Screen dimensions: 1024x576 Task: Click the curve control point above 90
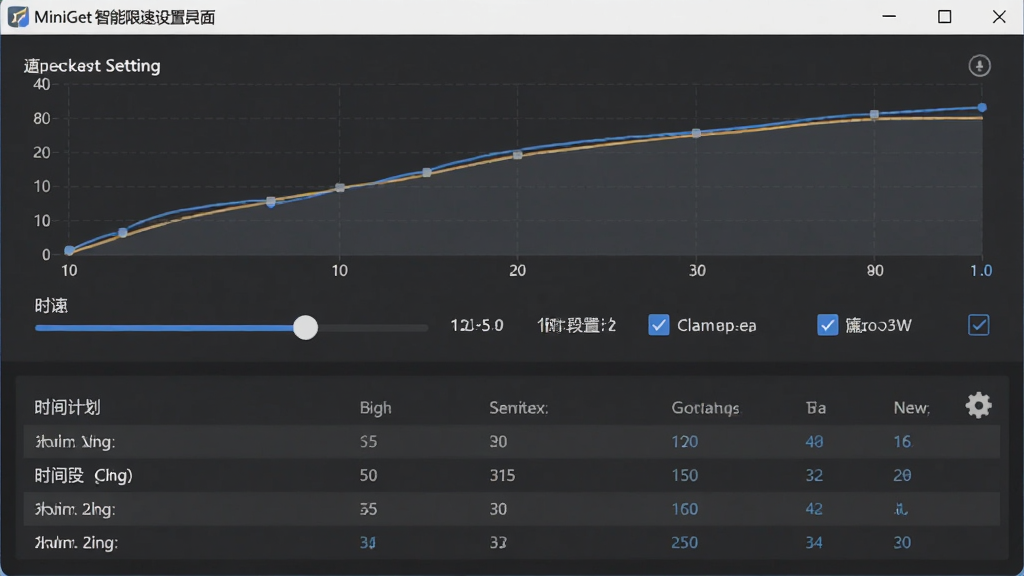(874, 114)
